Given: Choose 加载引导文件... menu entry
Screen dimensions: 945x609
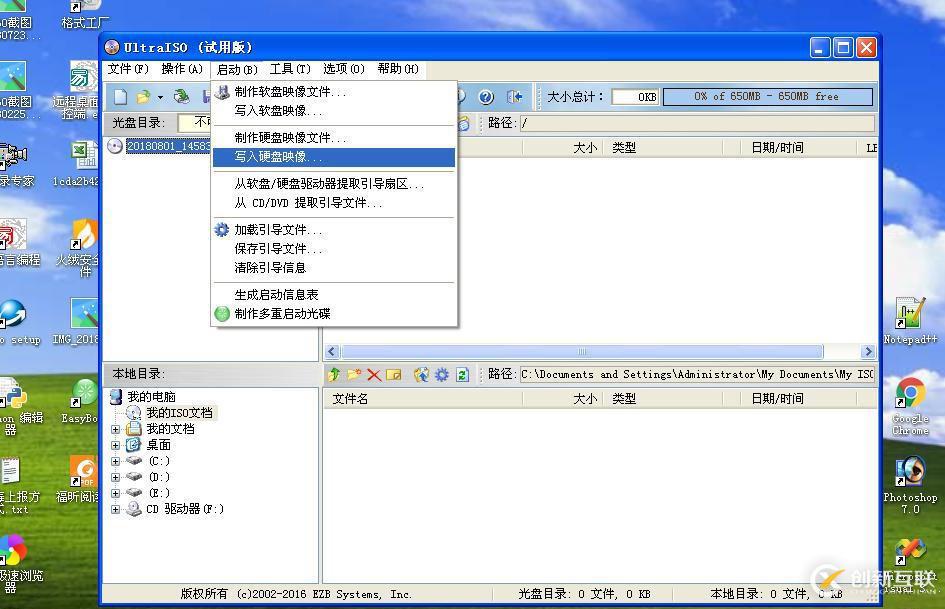Looking at the screenshot, I should (x=334, y=230).
